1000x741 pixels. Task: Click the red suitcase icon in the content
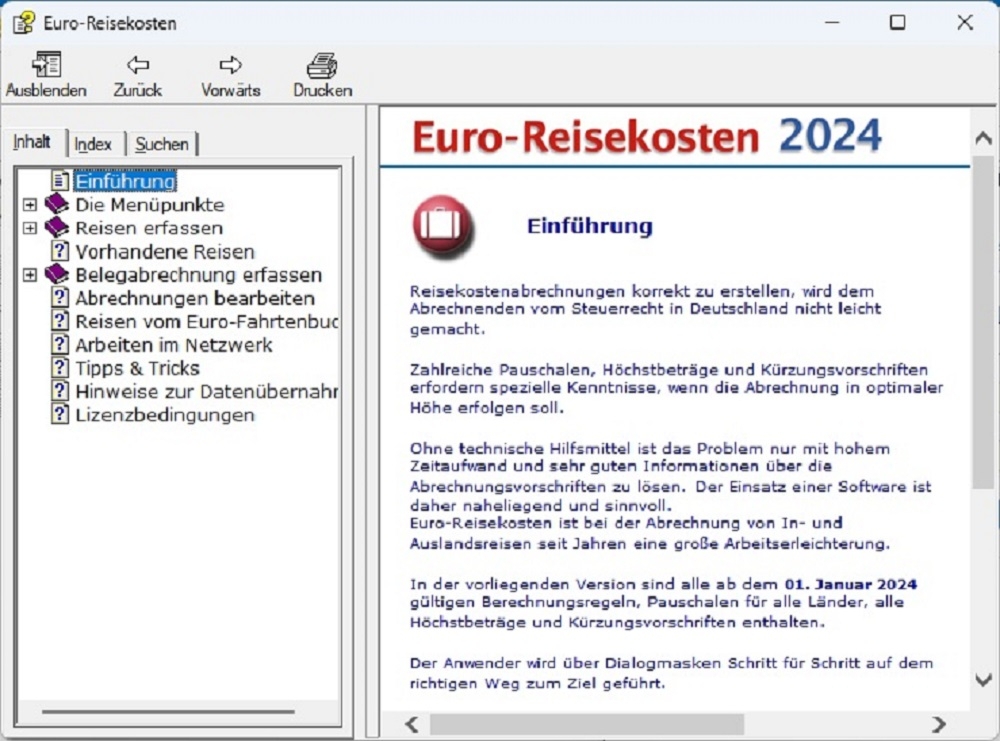tap(443, 226)
